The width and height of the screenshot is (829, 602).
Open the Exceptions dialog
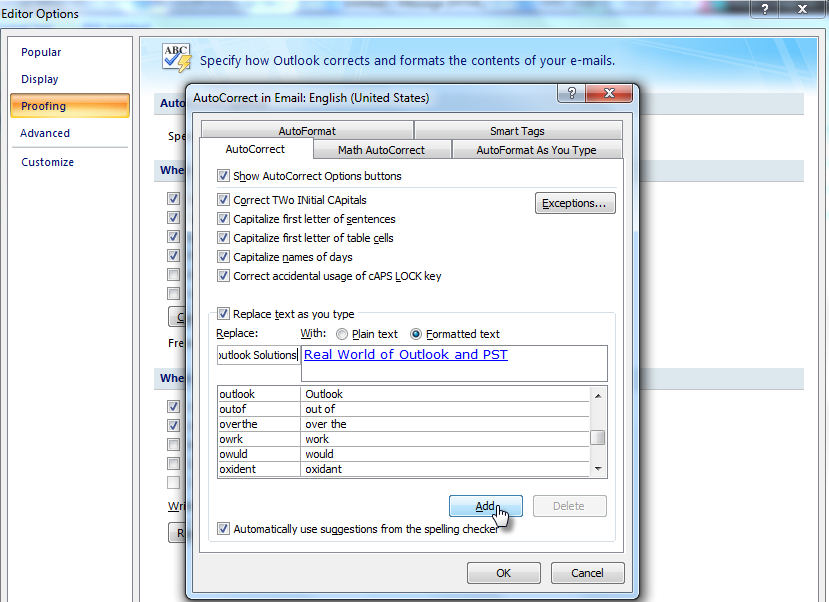[x=575, y=202]
